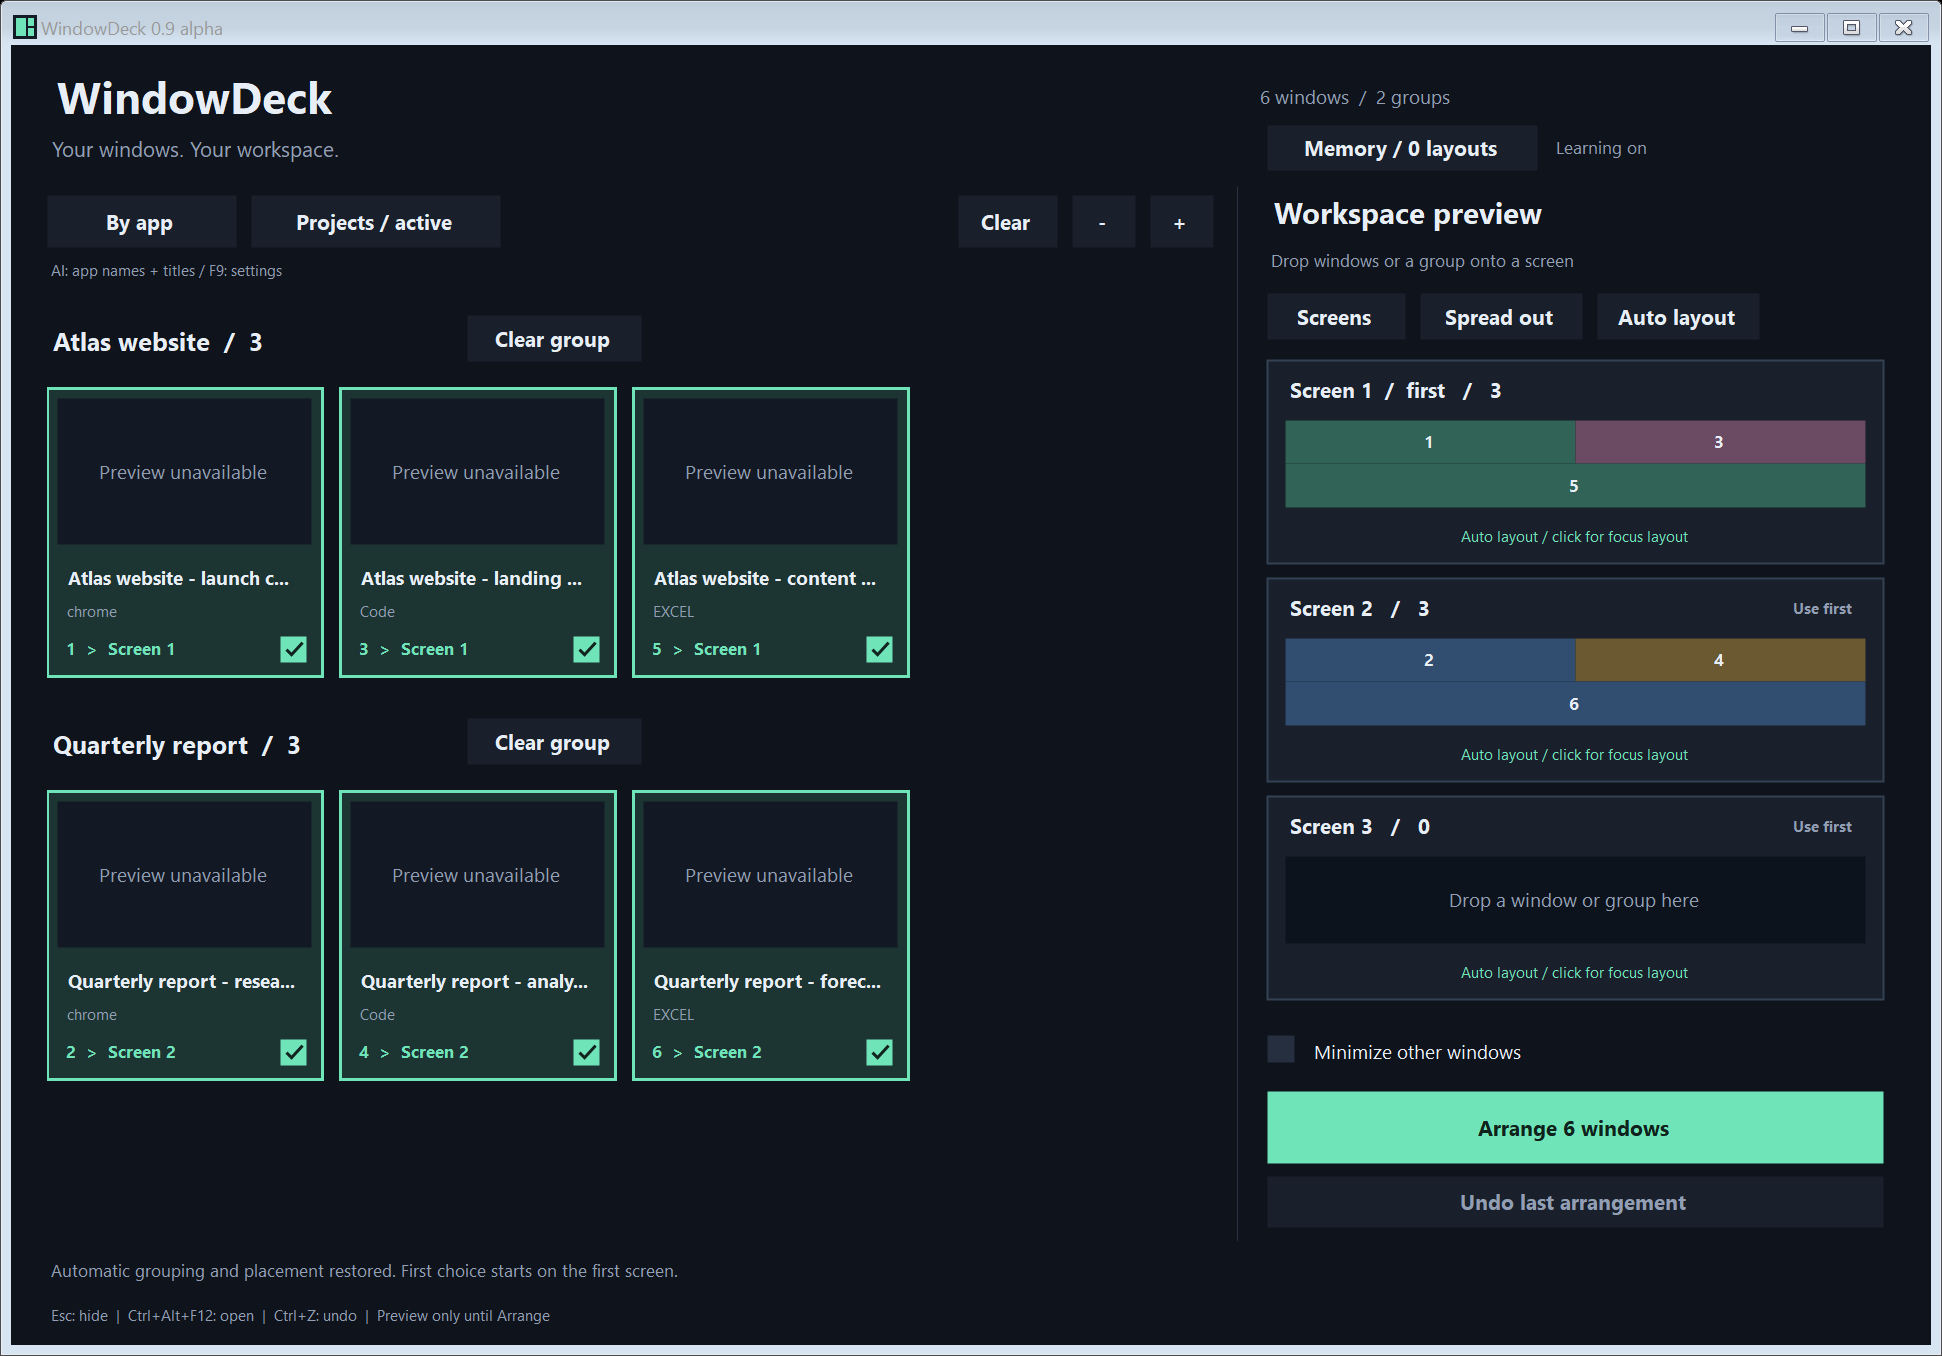Select blue window 6 tile on Screen 2

click(1575, 704)
